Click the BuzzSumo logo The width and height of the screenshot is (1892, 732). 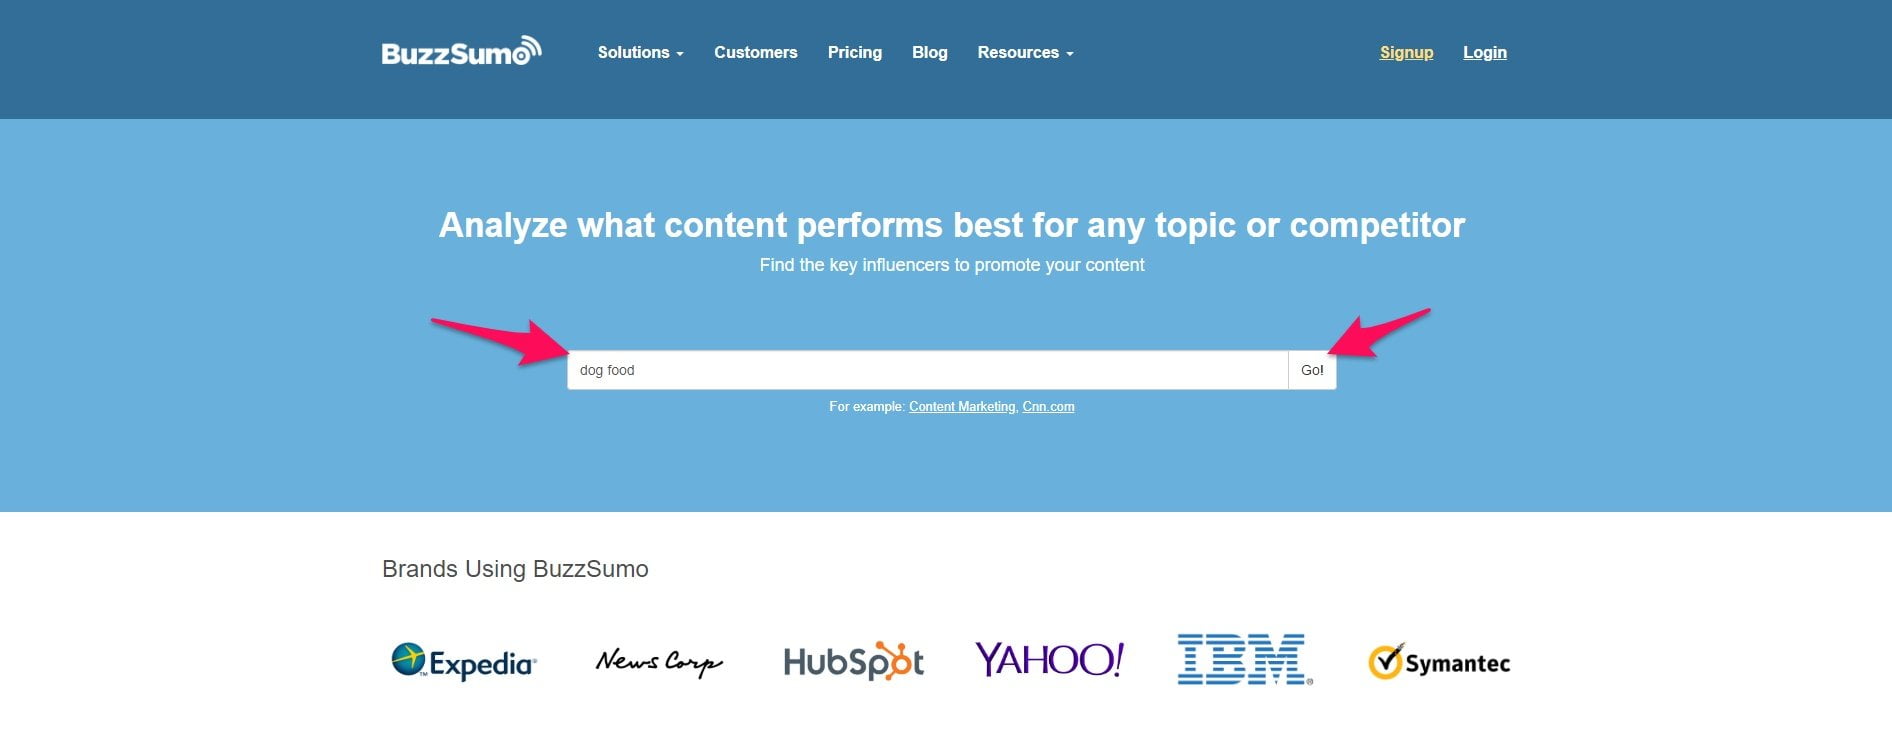click(461, 51)
